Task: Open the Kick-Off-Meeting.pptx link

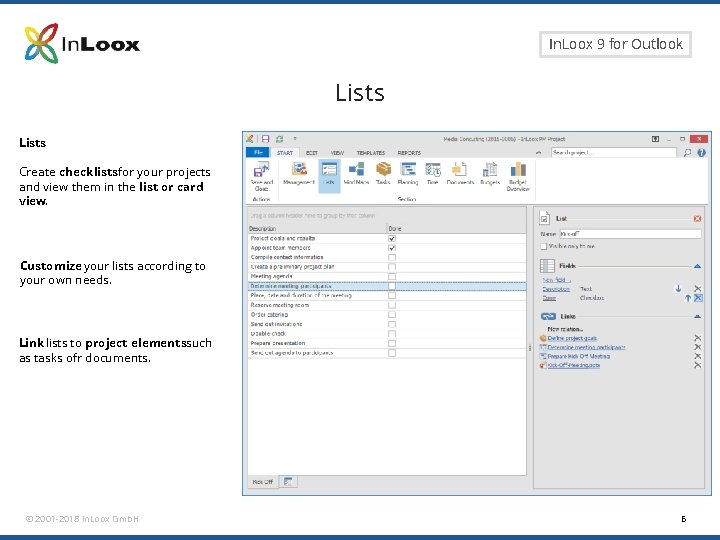Action: pyautogui.click(x=574, y=365)
